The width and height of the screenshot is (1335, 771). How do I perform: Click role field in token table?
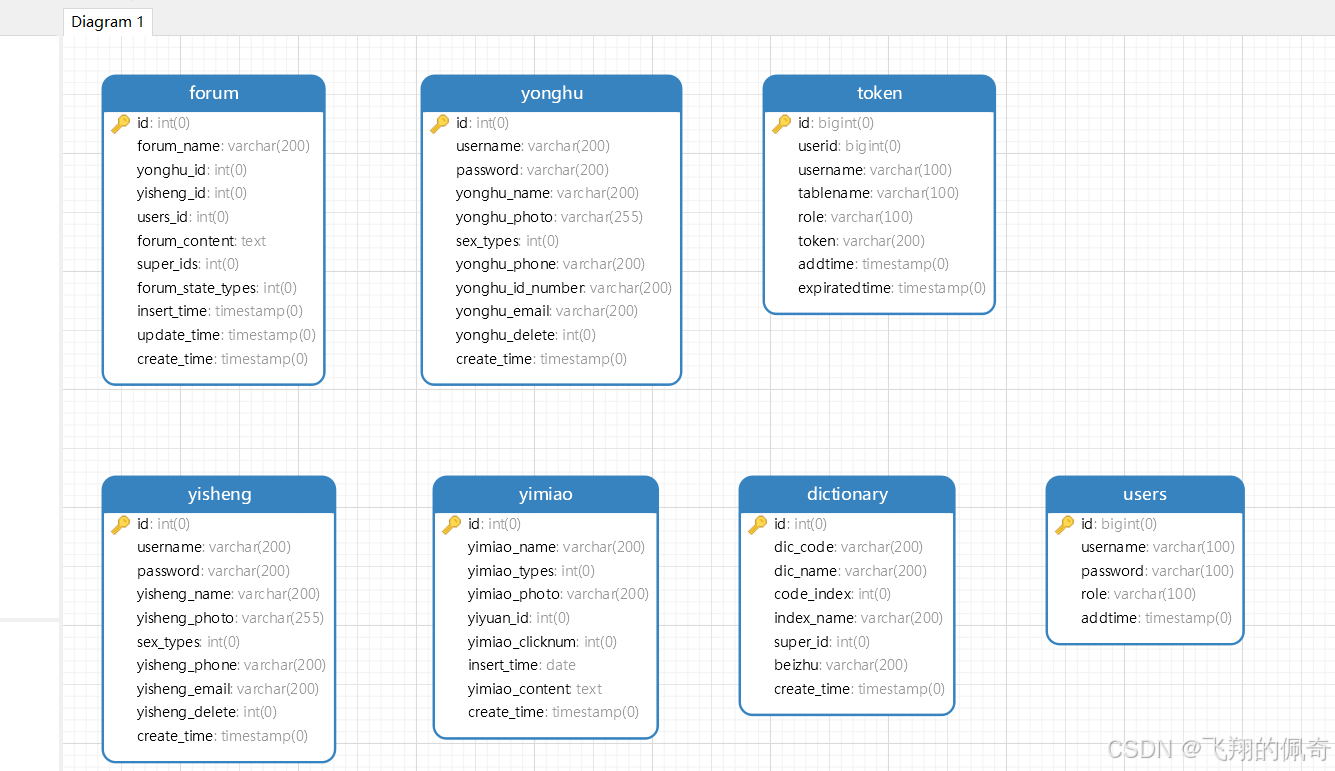pyautogui.click(x=855, y=217)
